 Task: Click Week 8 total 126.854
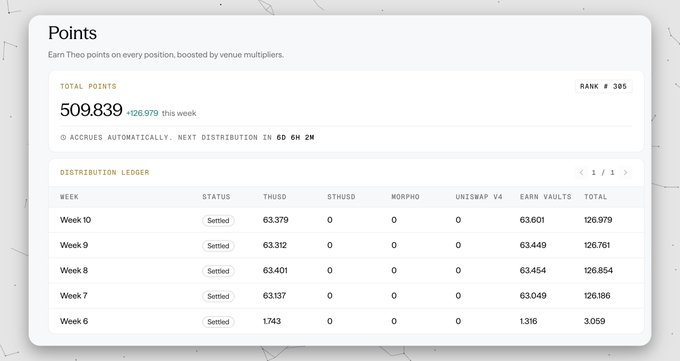(598, 270)
